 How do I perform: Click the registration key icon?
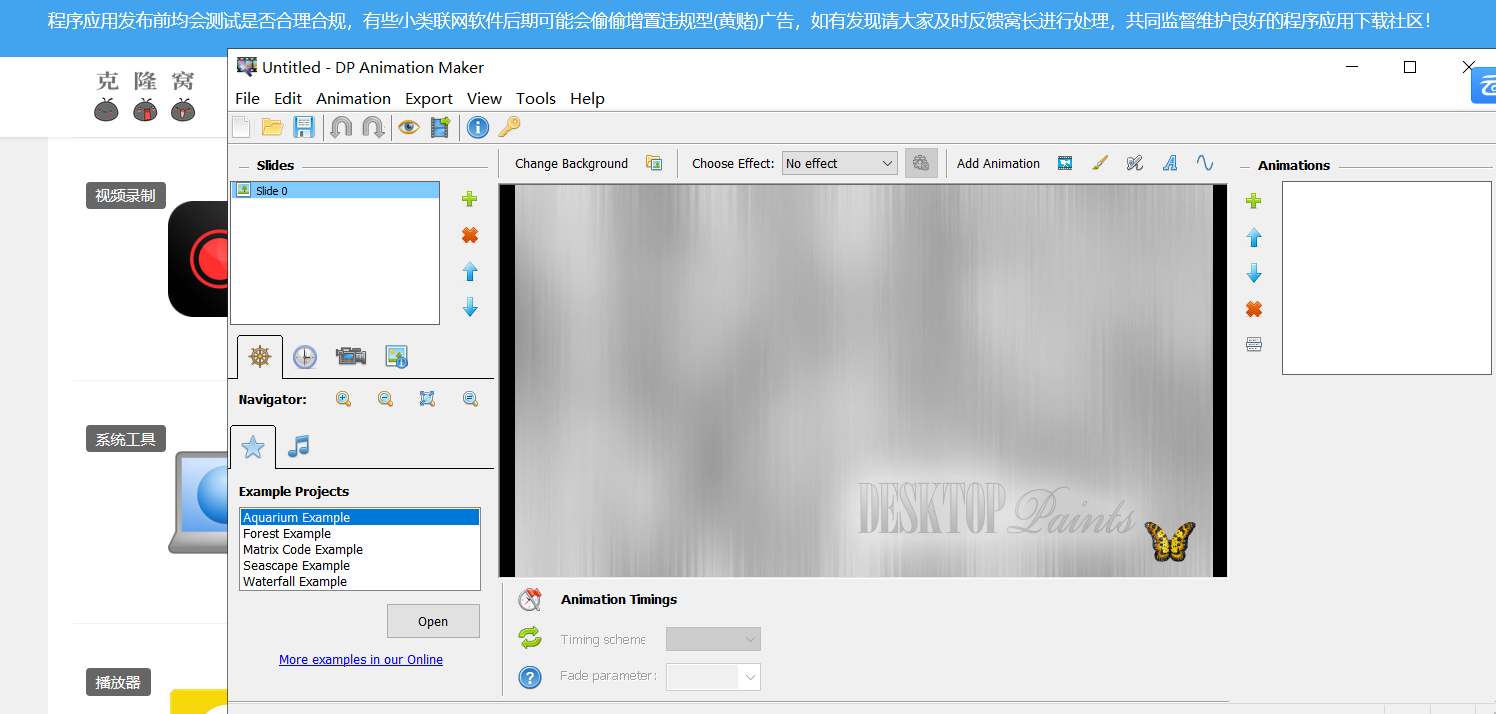point(509,127)
